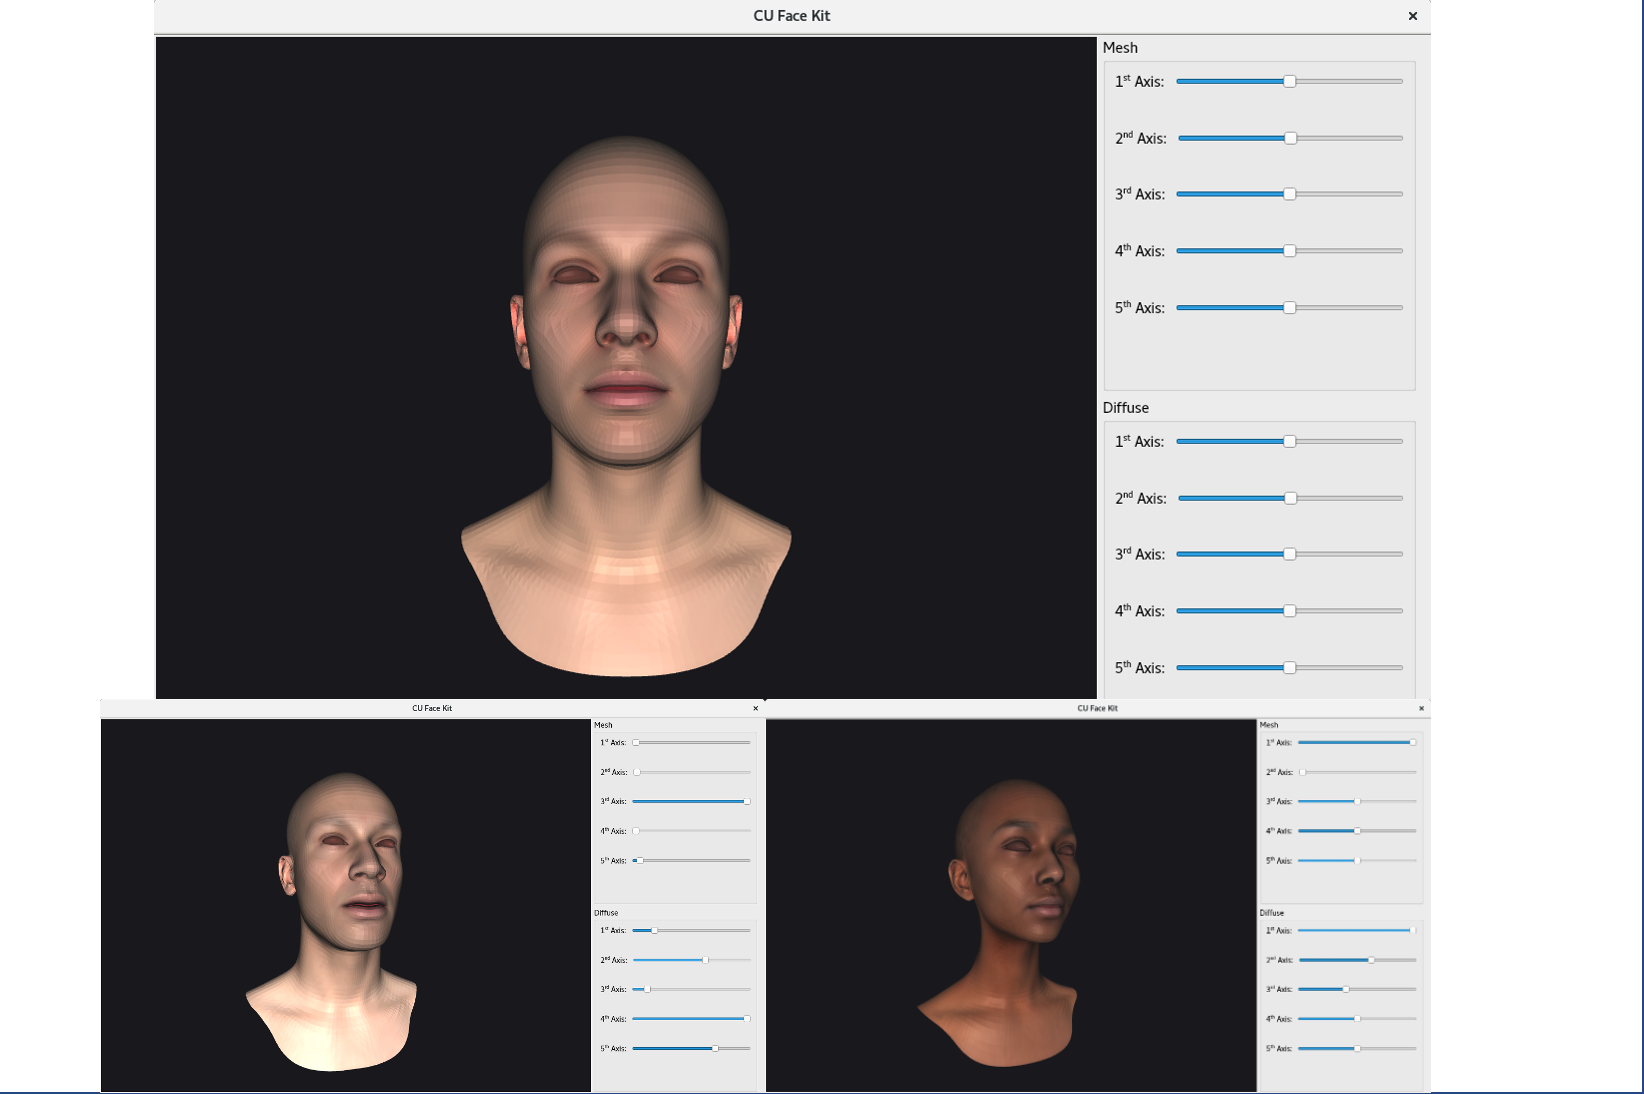Click Mesh 1st Axis slider in large window

coord(1289,81)
